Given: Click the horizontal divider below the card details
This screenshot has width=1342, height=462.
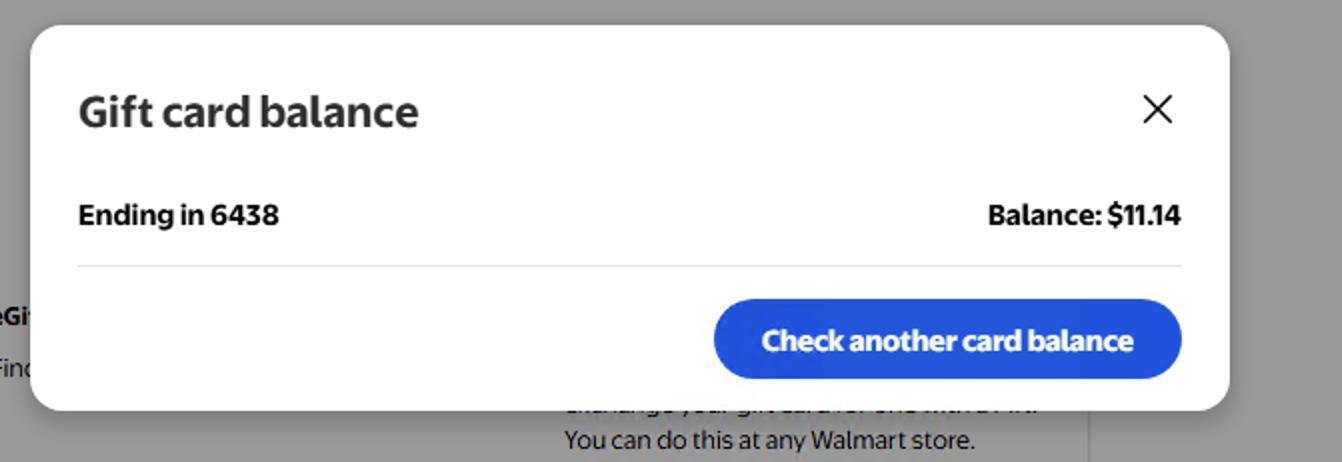Looking at the screenshot, I should click(x=629, y=266).
